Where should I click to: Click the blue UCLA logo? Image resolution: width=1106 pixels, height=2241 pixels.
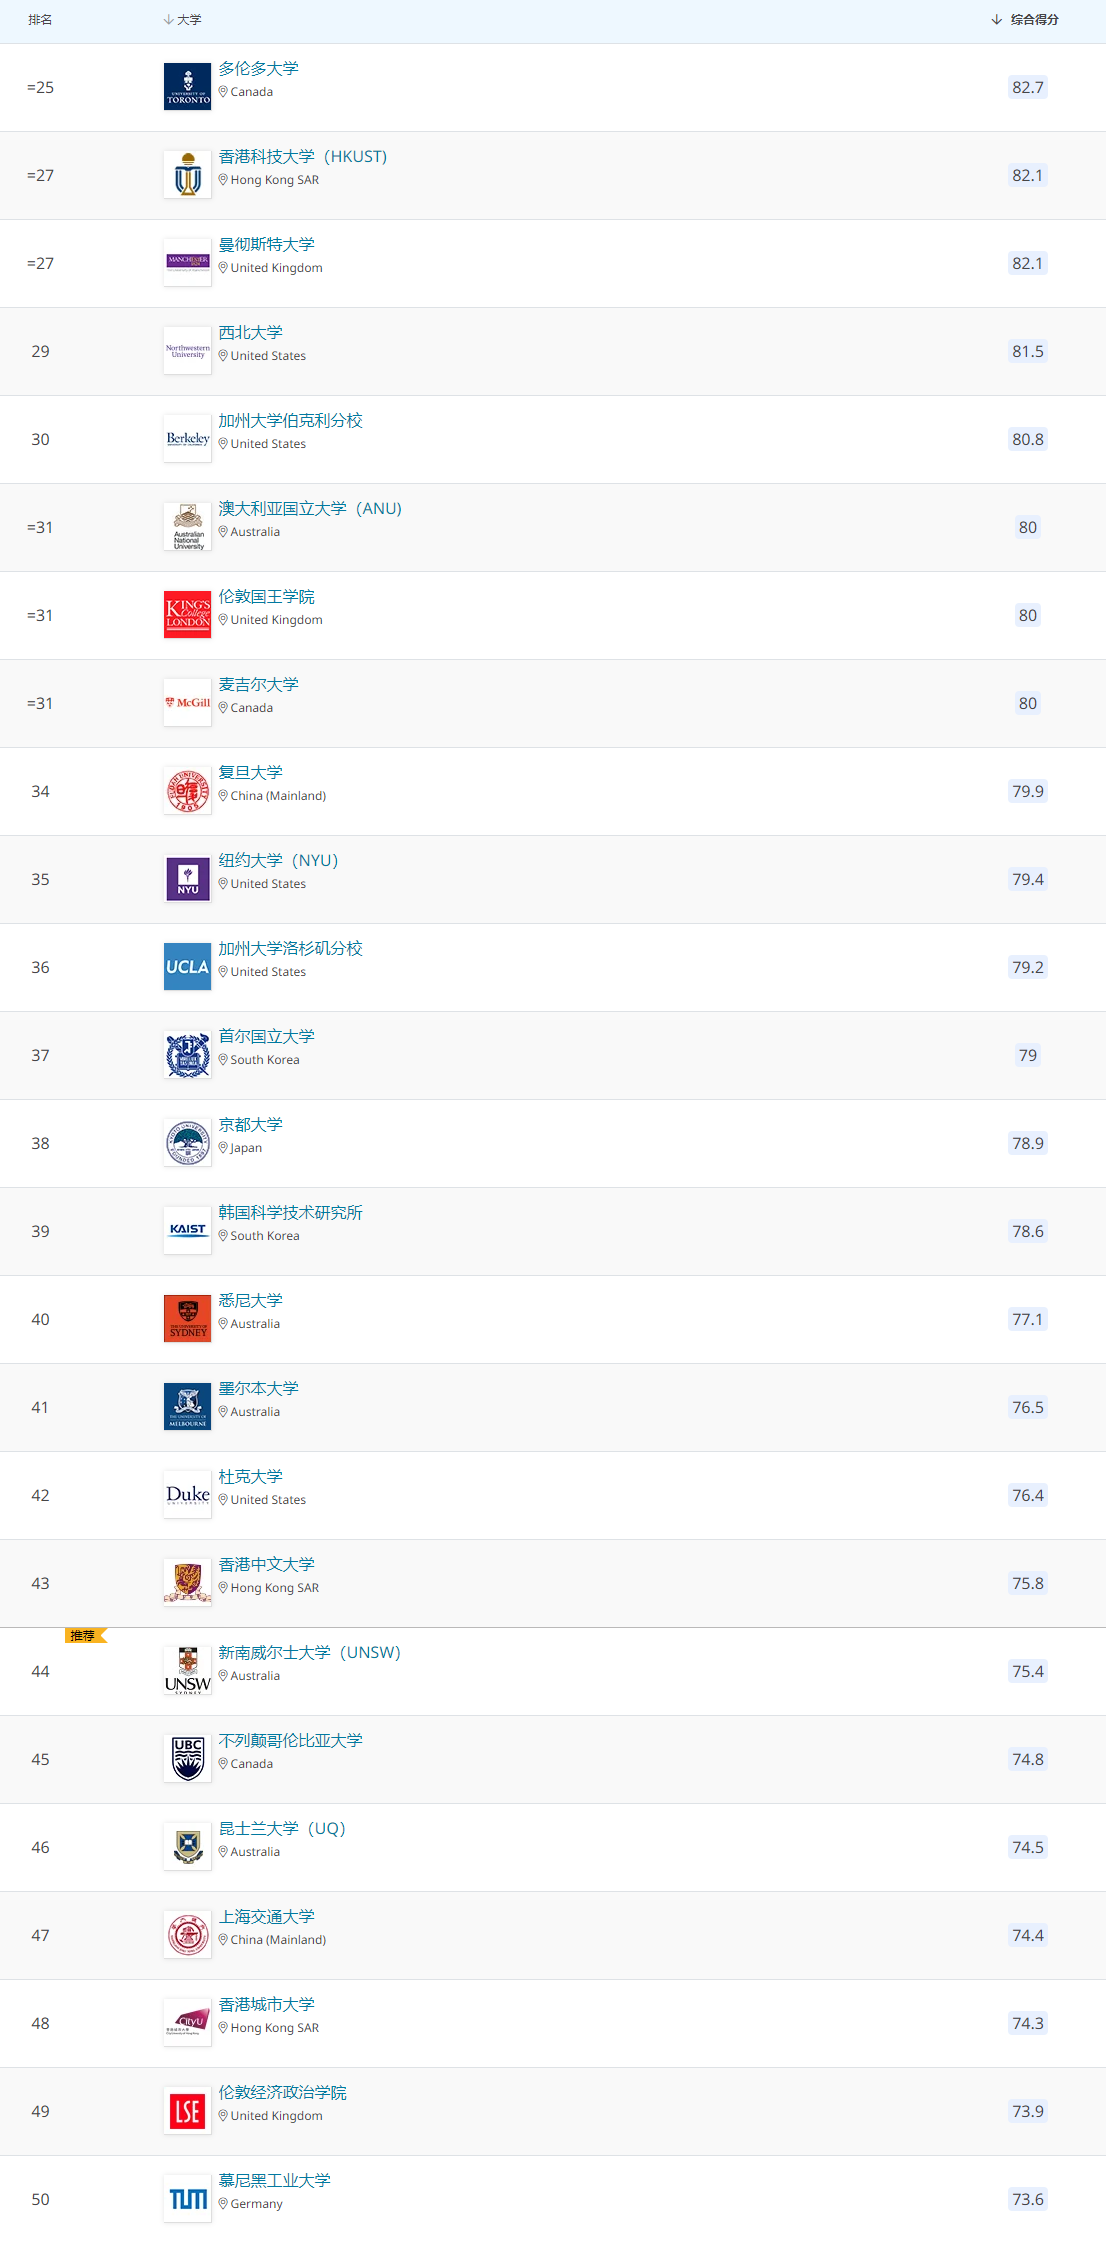[188, 967]
